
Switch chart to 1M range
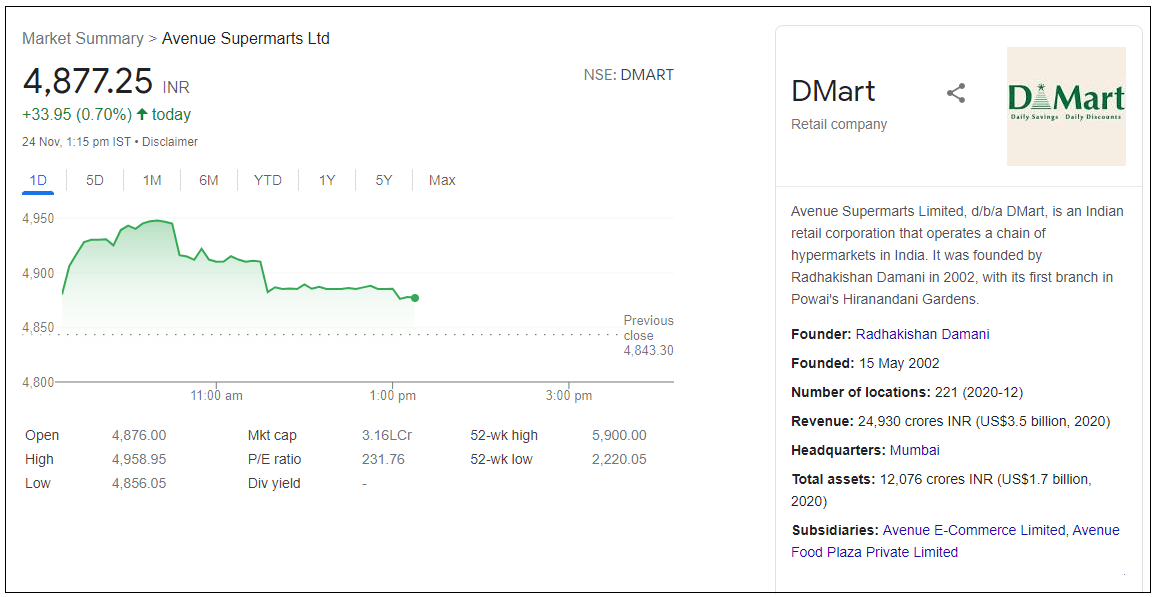click(152, 180)
